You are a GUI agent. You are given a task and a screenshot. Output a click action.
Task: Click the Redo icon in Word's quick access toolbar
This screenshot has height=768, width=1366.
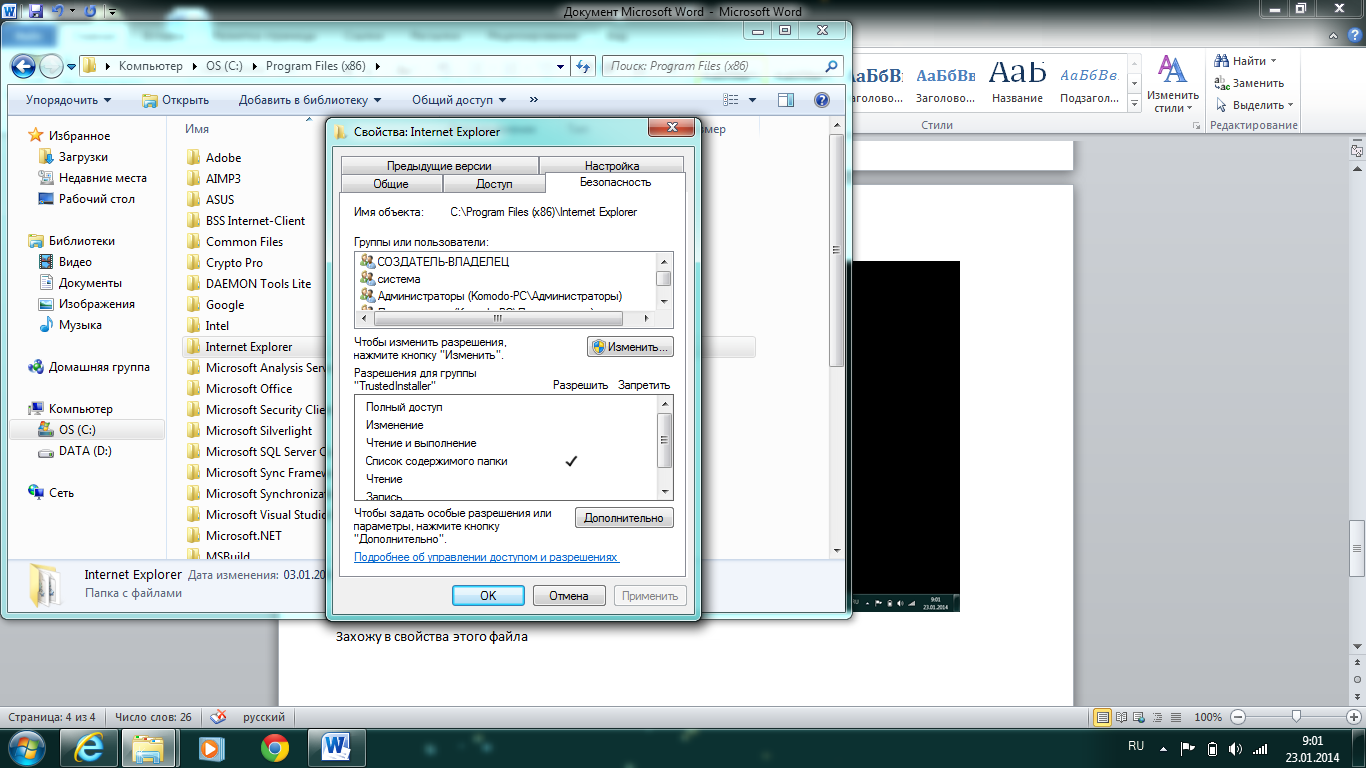[x=91, y=11]
